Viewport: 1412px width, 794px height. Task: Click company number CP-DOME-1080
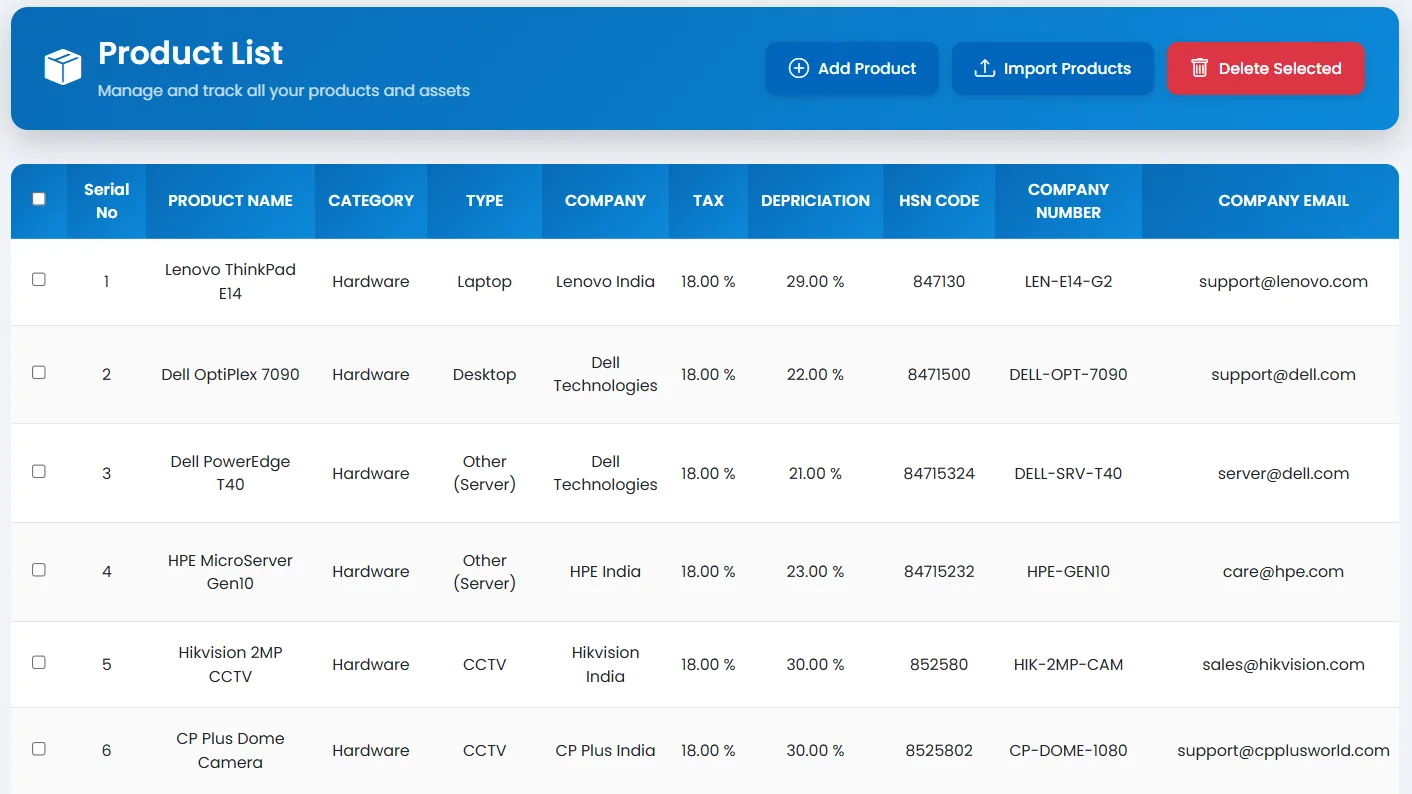pos(1068,751)
